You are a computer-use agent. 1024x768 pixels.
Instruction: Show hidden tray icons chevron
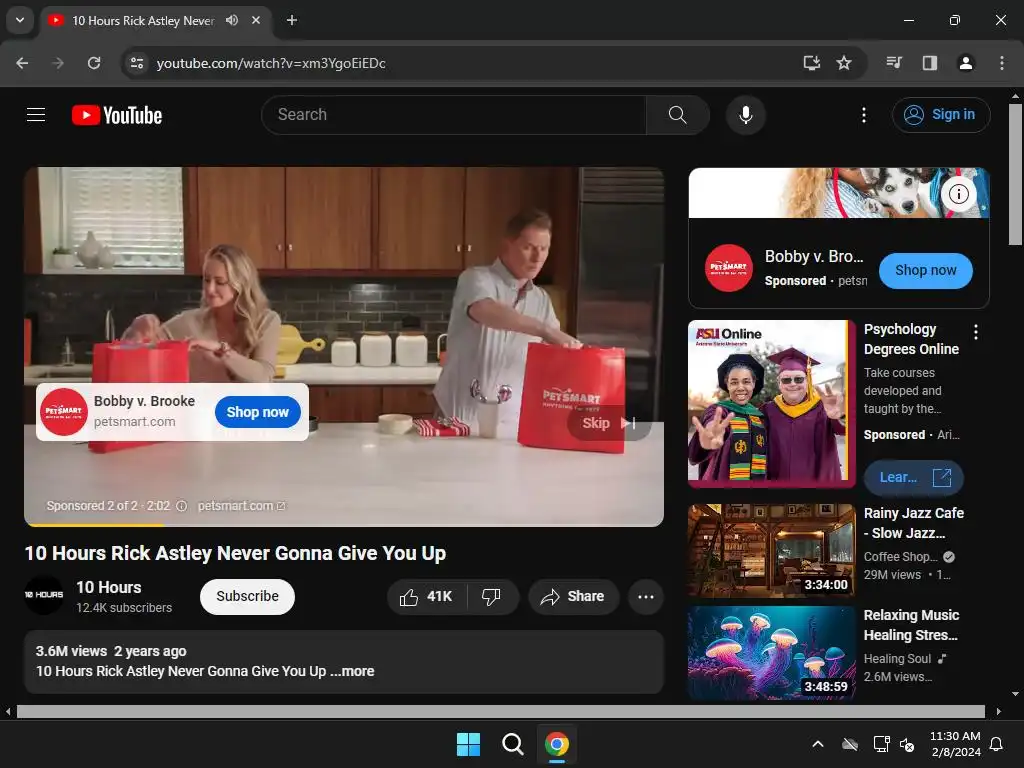click(x=818, y=744)
